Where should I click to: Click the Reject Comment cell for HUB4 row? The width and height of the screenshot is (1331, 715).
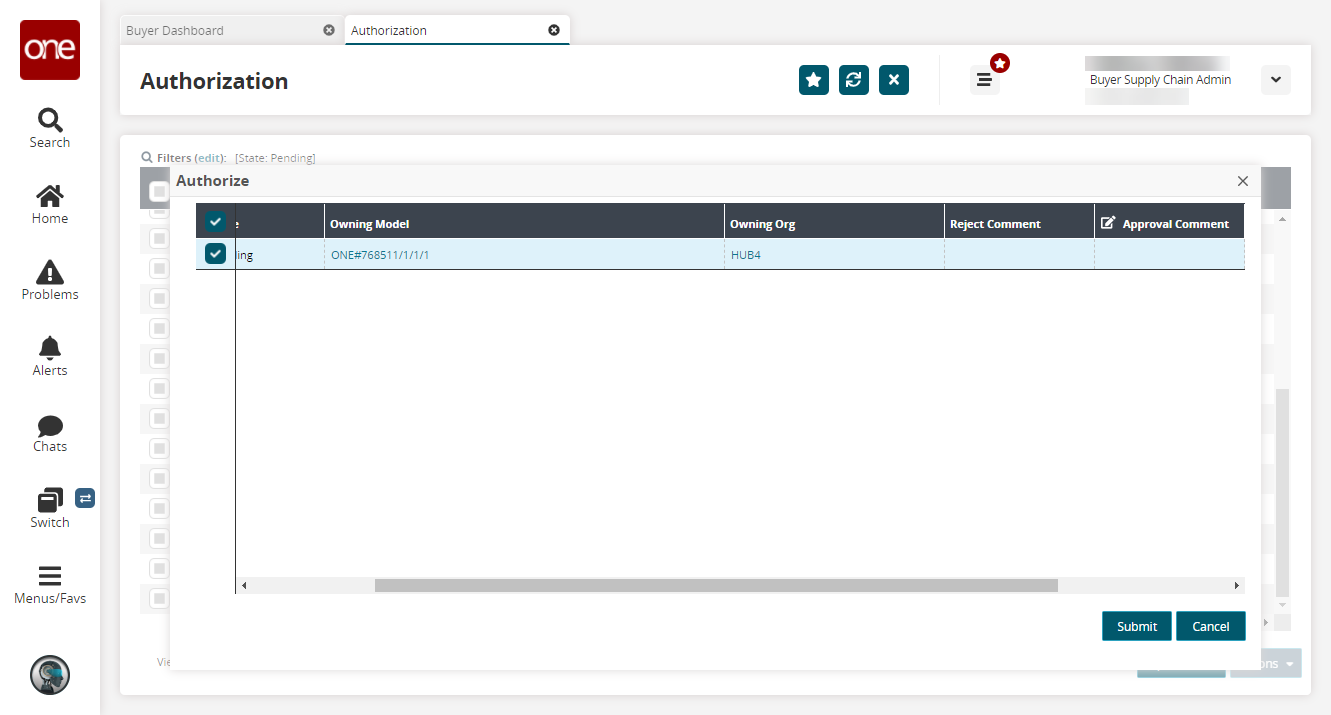tap(1019, 255)
